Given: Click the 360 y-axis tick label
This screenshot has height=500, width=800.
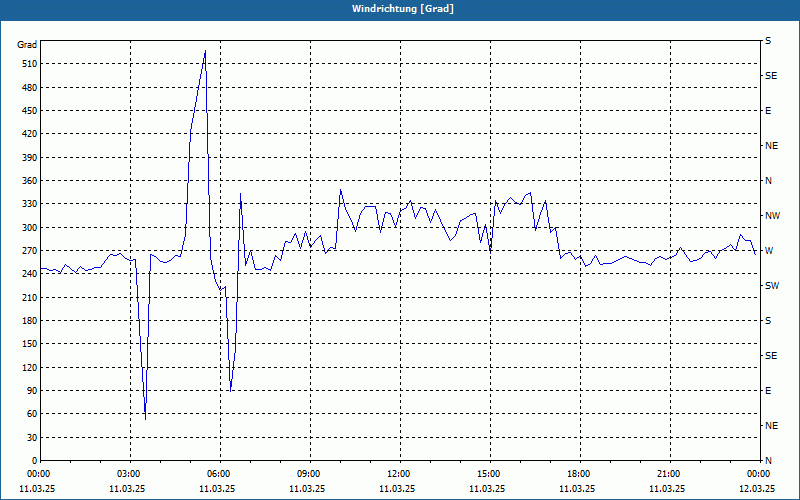Looking at the screenshot, I should [x=30, y=181].
